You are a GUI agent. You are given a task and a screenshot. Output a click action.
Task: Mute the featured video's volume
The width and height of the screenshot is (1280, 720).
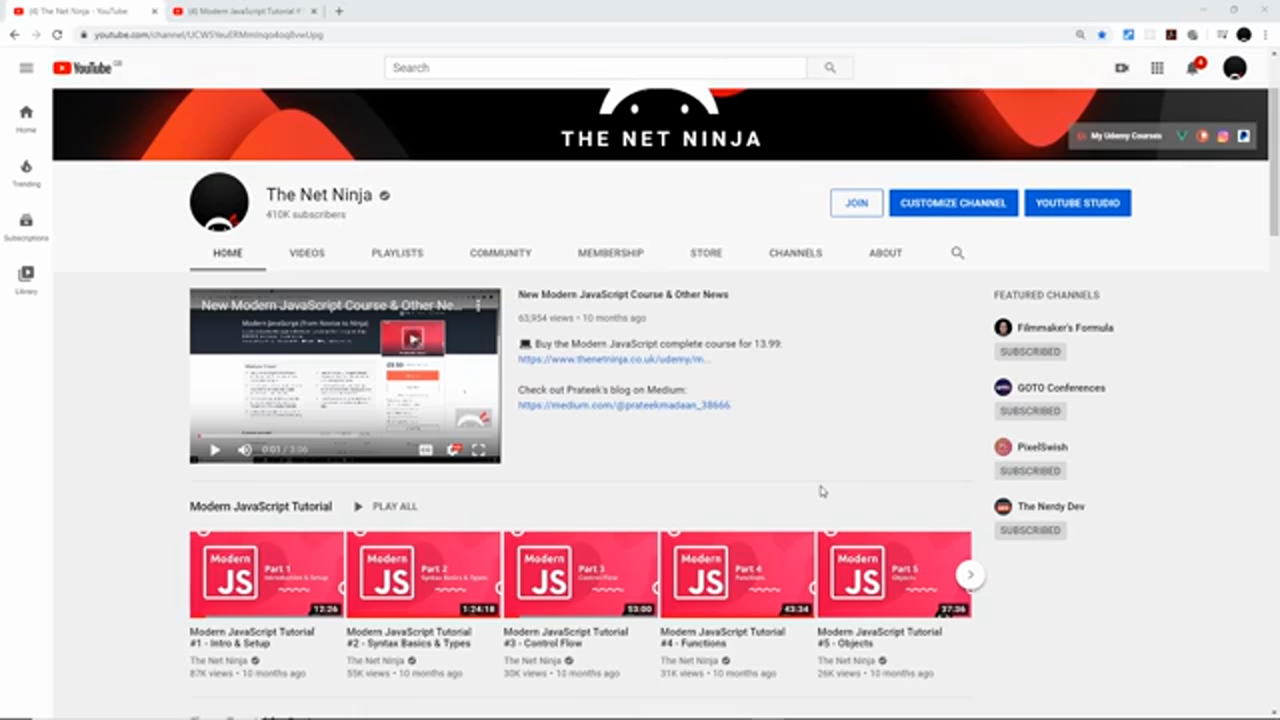[x=245, y=450]
